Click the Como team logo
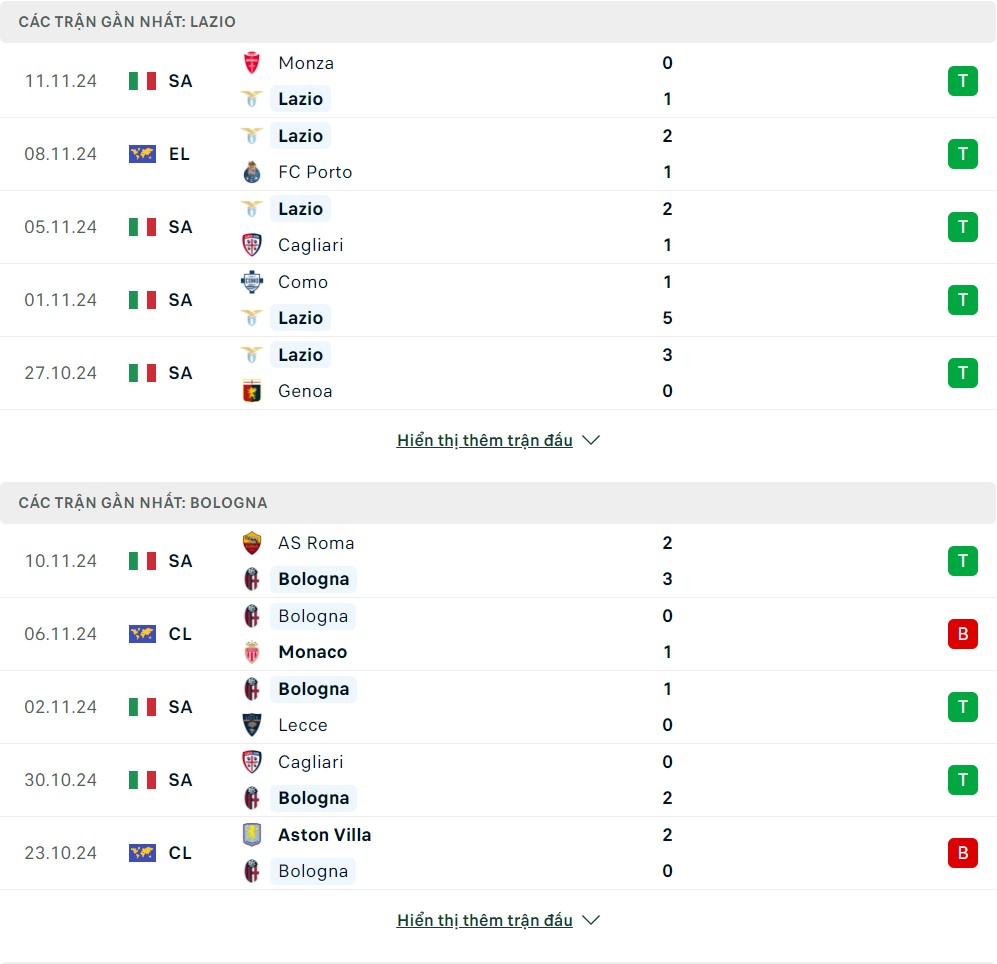Viewport: 997px width, 964px height. click(252, 282)
